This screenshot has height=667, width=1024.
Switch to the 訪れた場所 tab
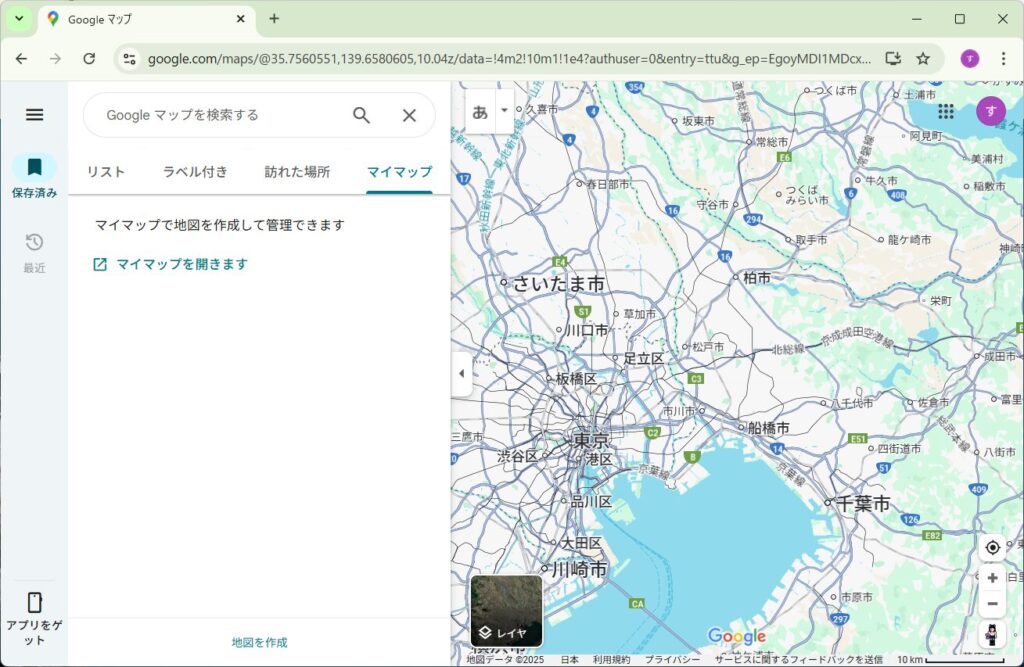click(x=297, y=172)
